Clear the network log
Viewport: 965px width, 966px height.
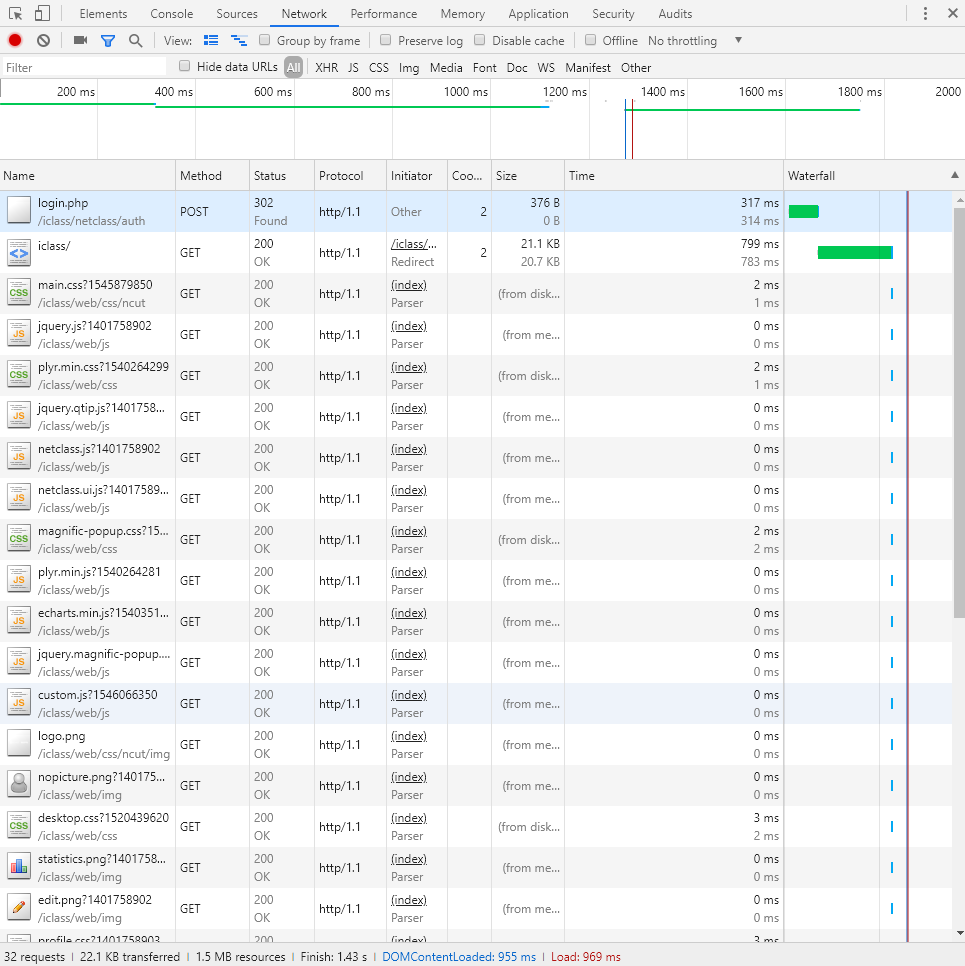pyautogui.click(x=44, y=41)
